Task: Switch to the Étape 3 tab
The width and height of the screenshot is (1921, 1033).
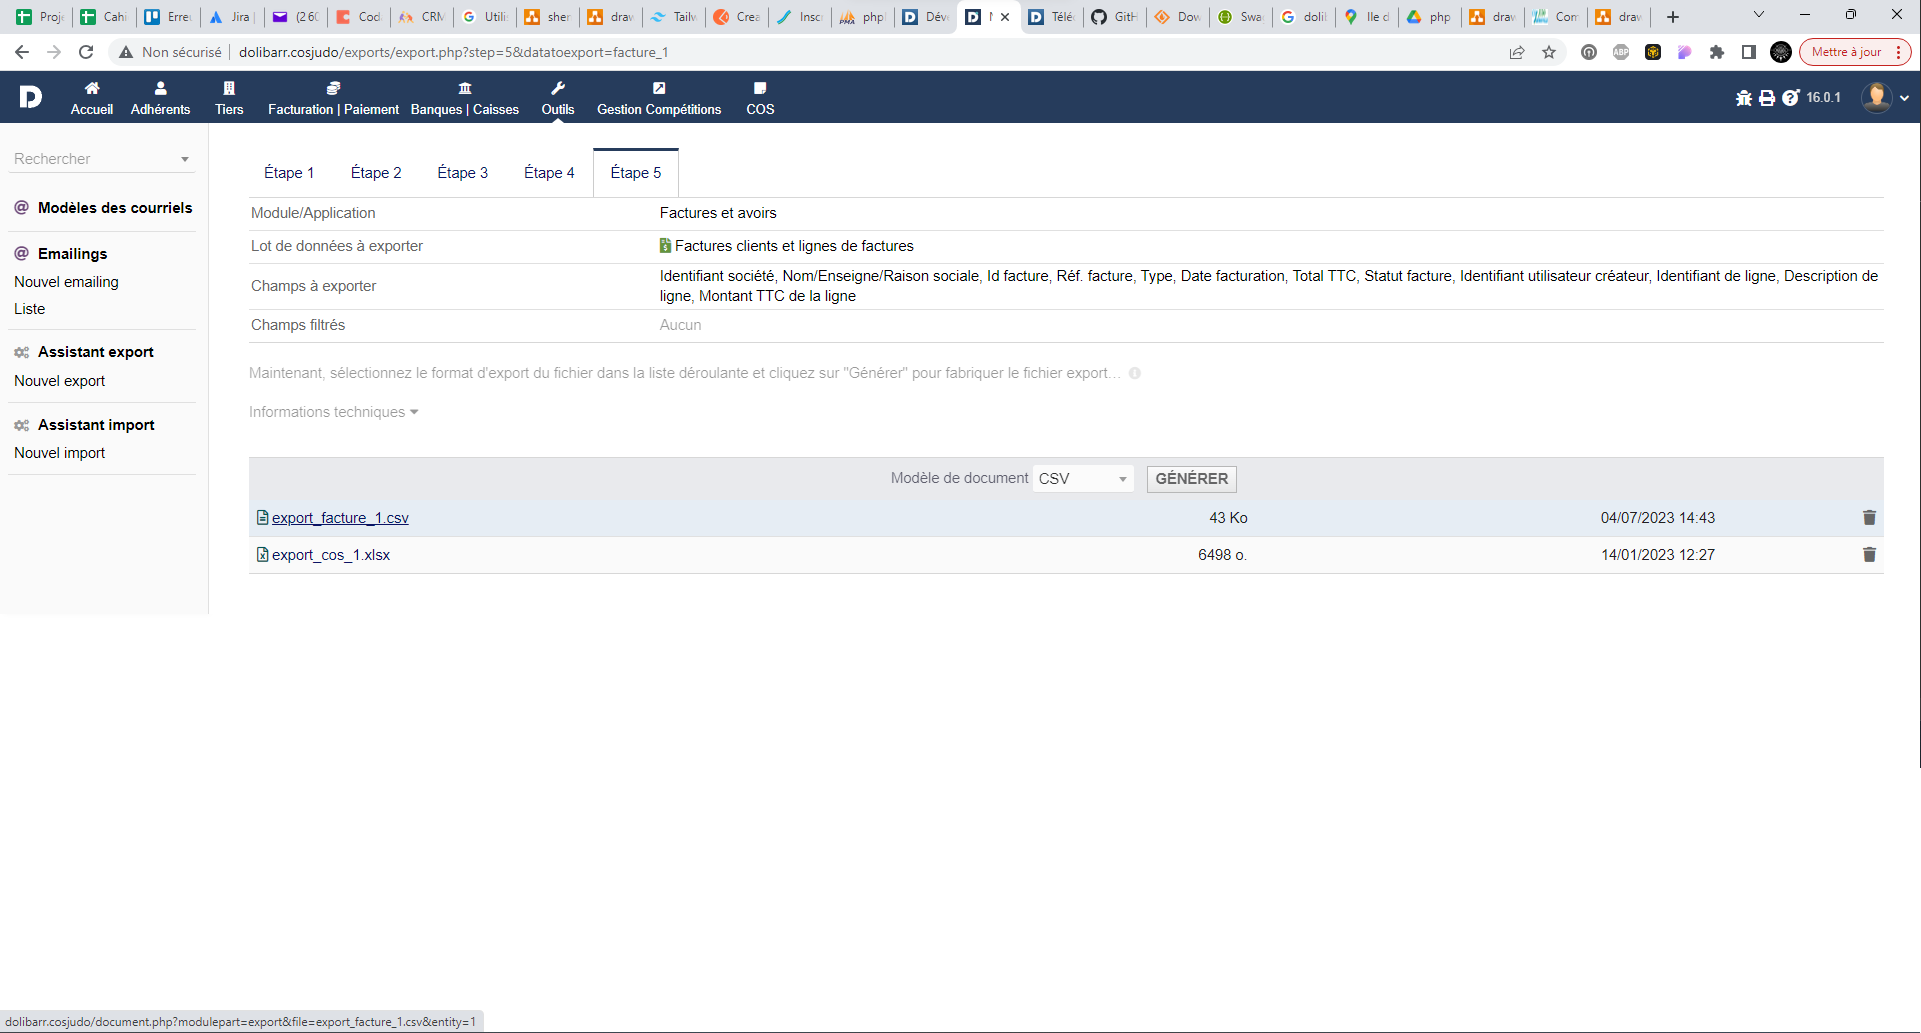Action: coord(463,173)
